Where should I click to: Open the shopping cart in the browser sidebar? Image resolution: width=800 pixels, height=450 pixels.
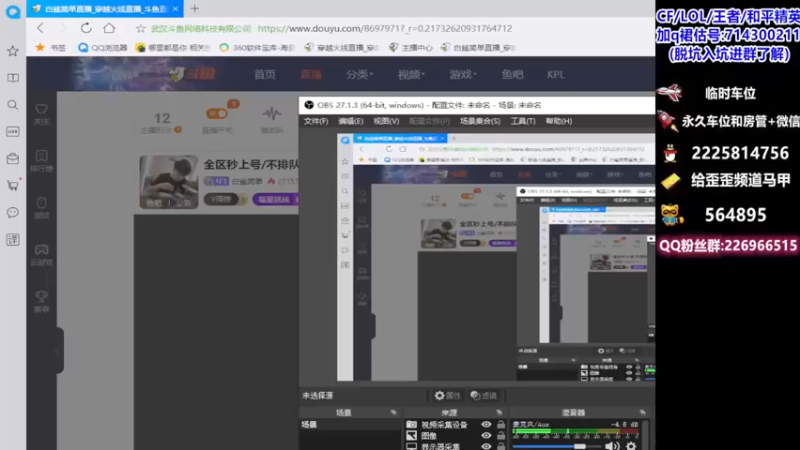(x=13, y=185)
